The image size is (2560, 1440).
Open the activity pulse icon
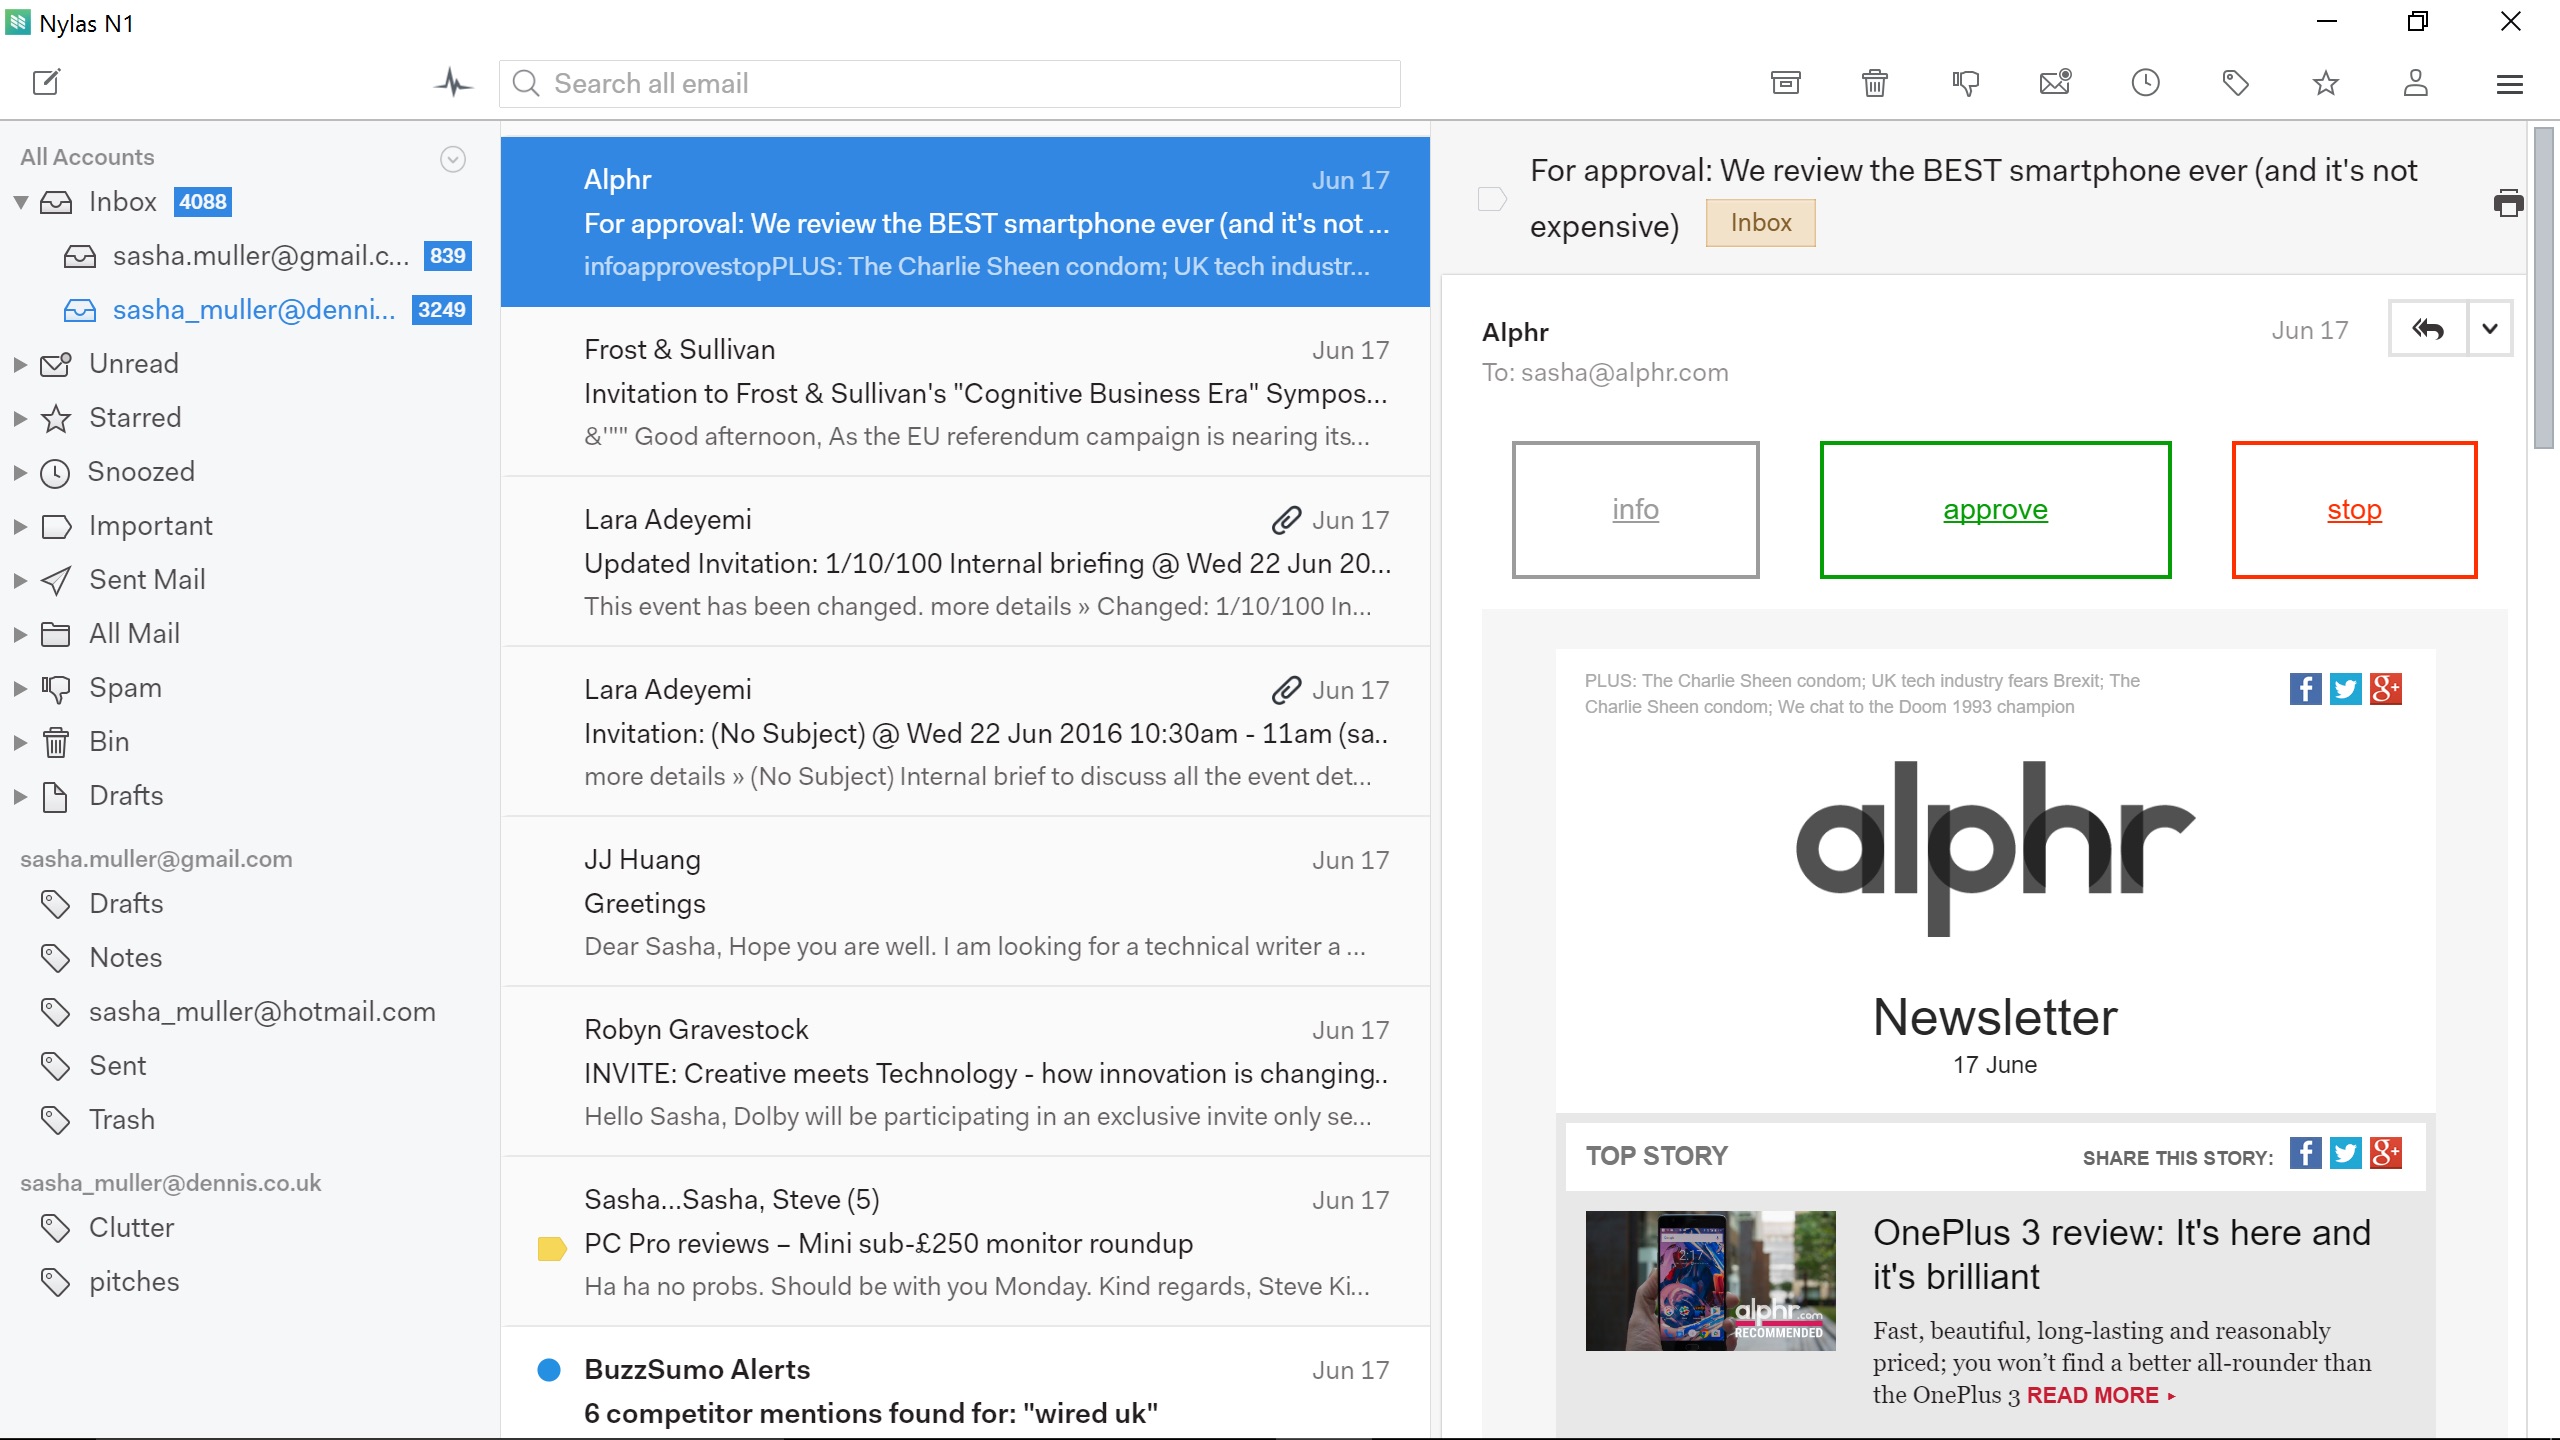coord(453,82)
